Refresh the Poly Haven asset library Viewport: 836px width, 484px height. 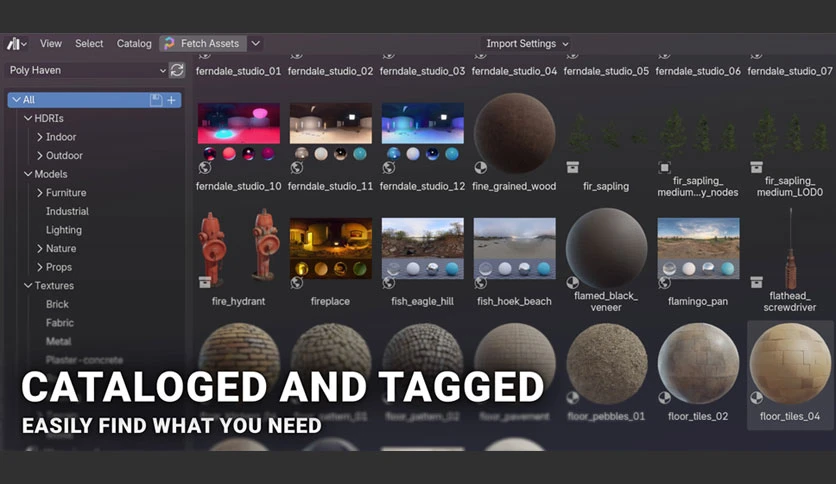(x=177, y=70)
